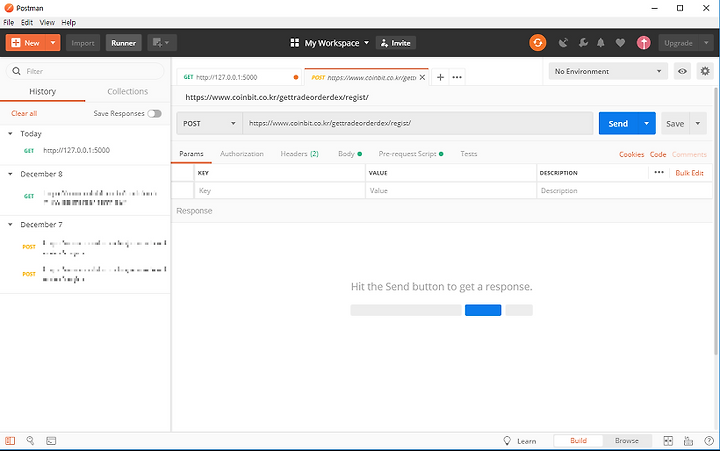Open the wrench settings icon

(583, 43)
